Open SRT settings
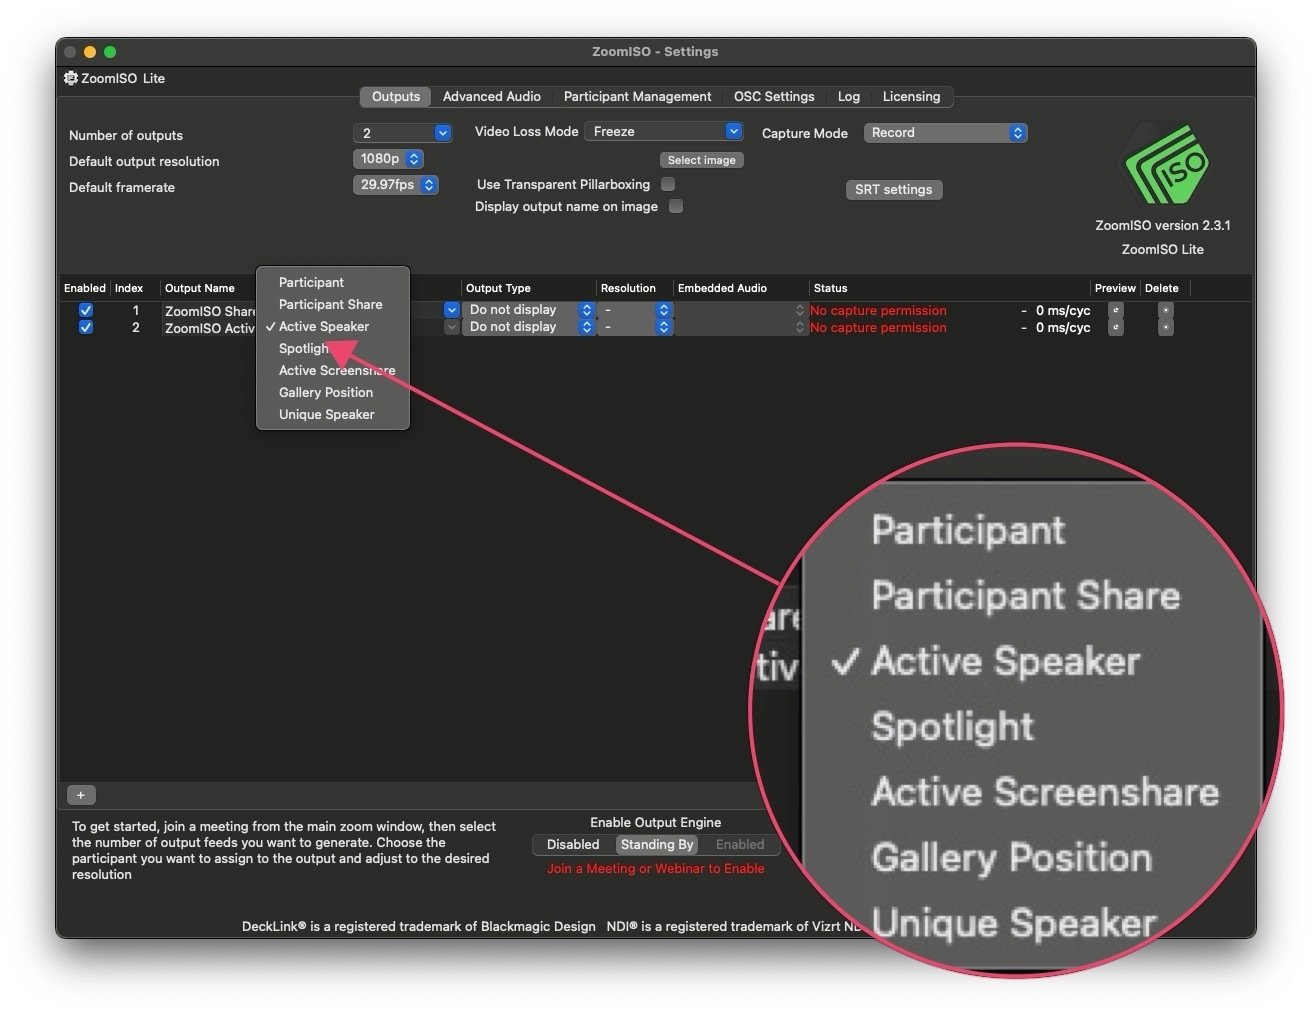 (x=893, y=189)
